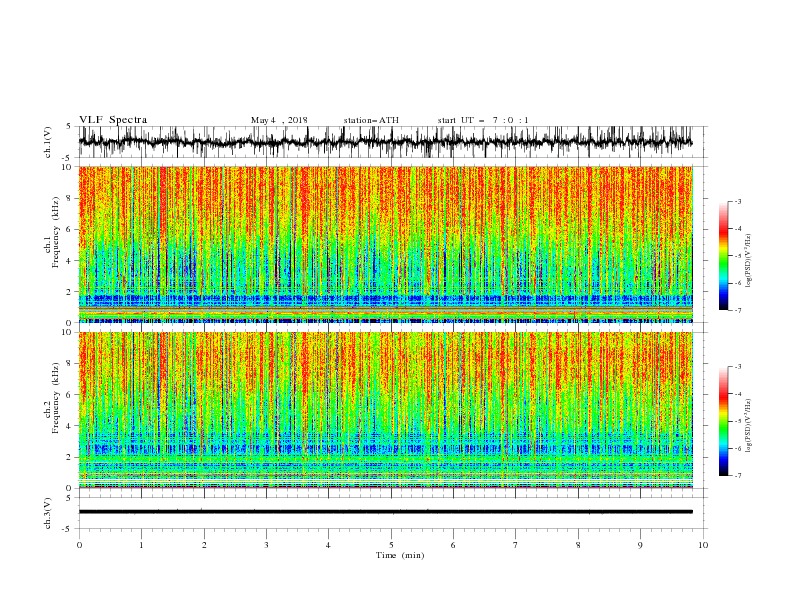
Task: Click the "-7" value on the lower colorbar
Action: tap(737, 476)
